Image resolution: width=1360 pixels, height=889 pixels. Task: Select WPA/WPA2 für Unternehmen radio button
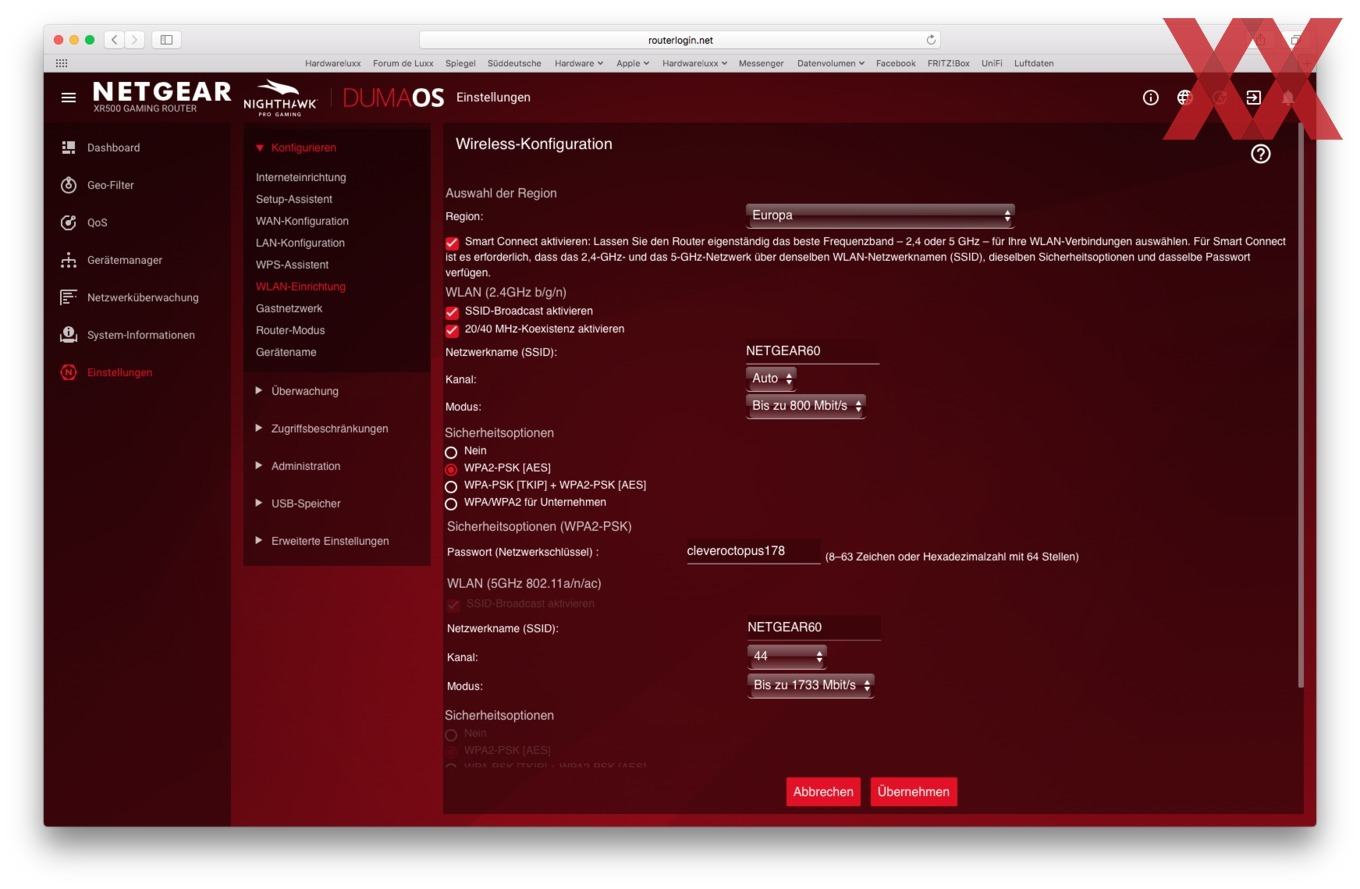tap(451, 503)
